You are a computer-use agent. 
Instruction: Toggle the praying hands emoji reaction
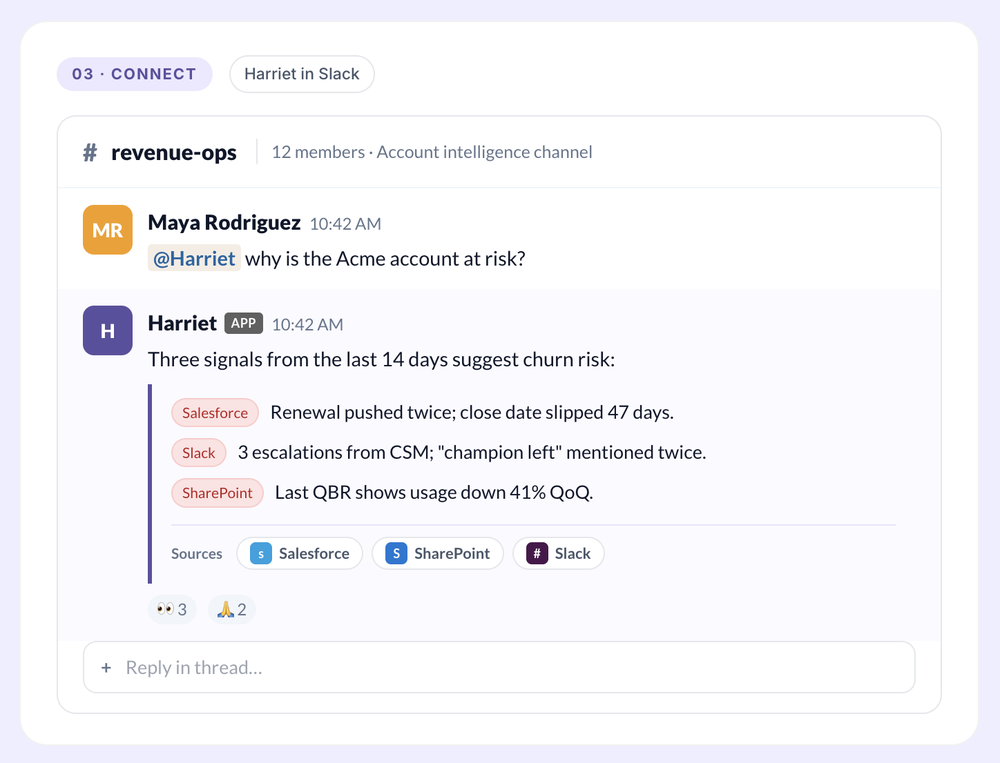[232, 609]
